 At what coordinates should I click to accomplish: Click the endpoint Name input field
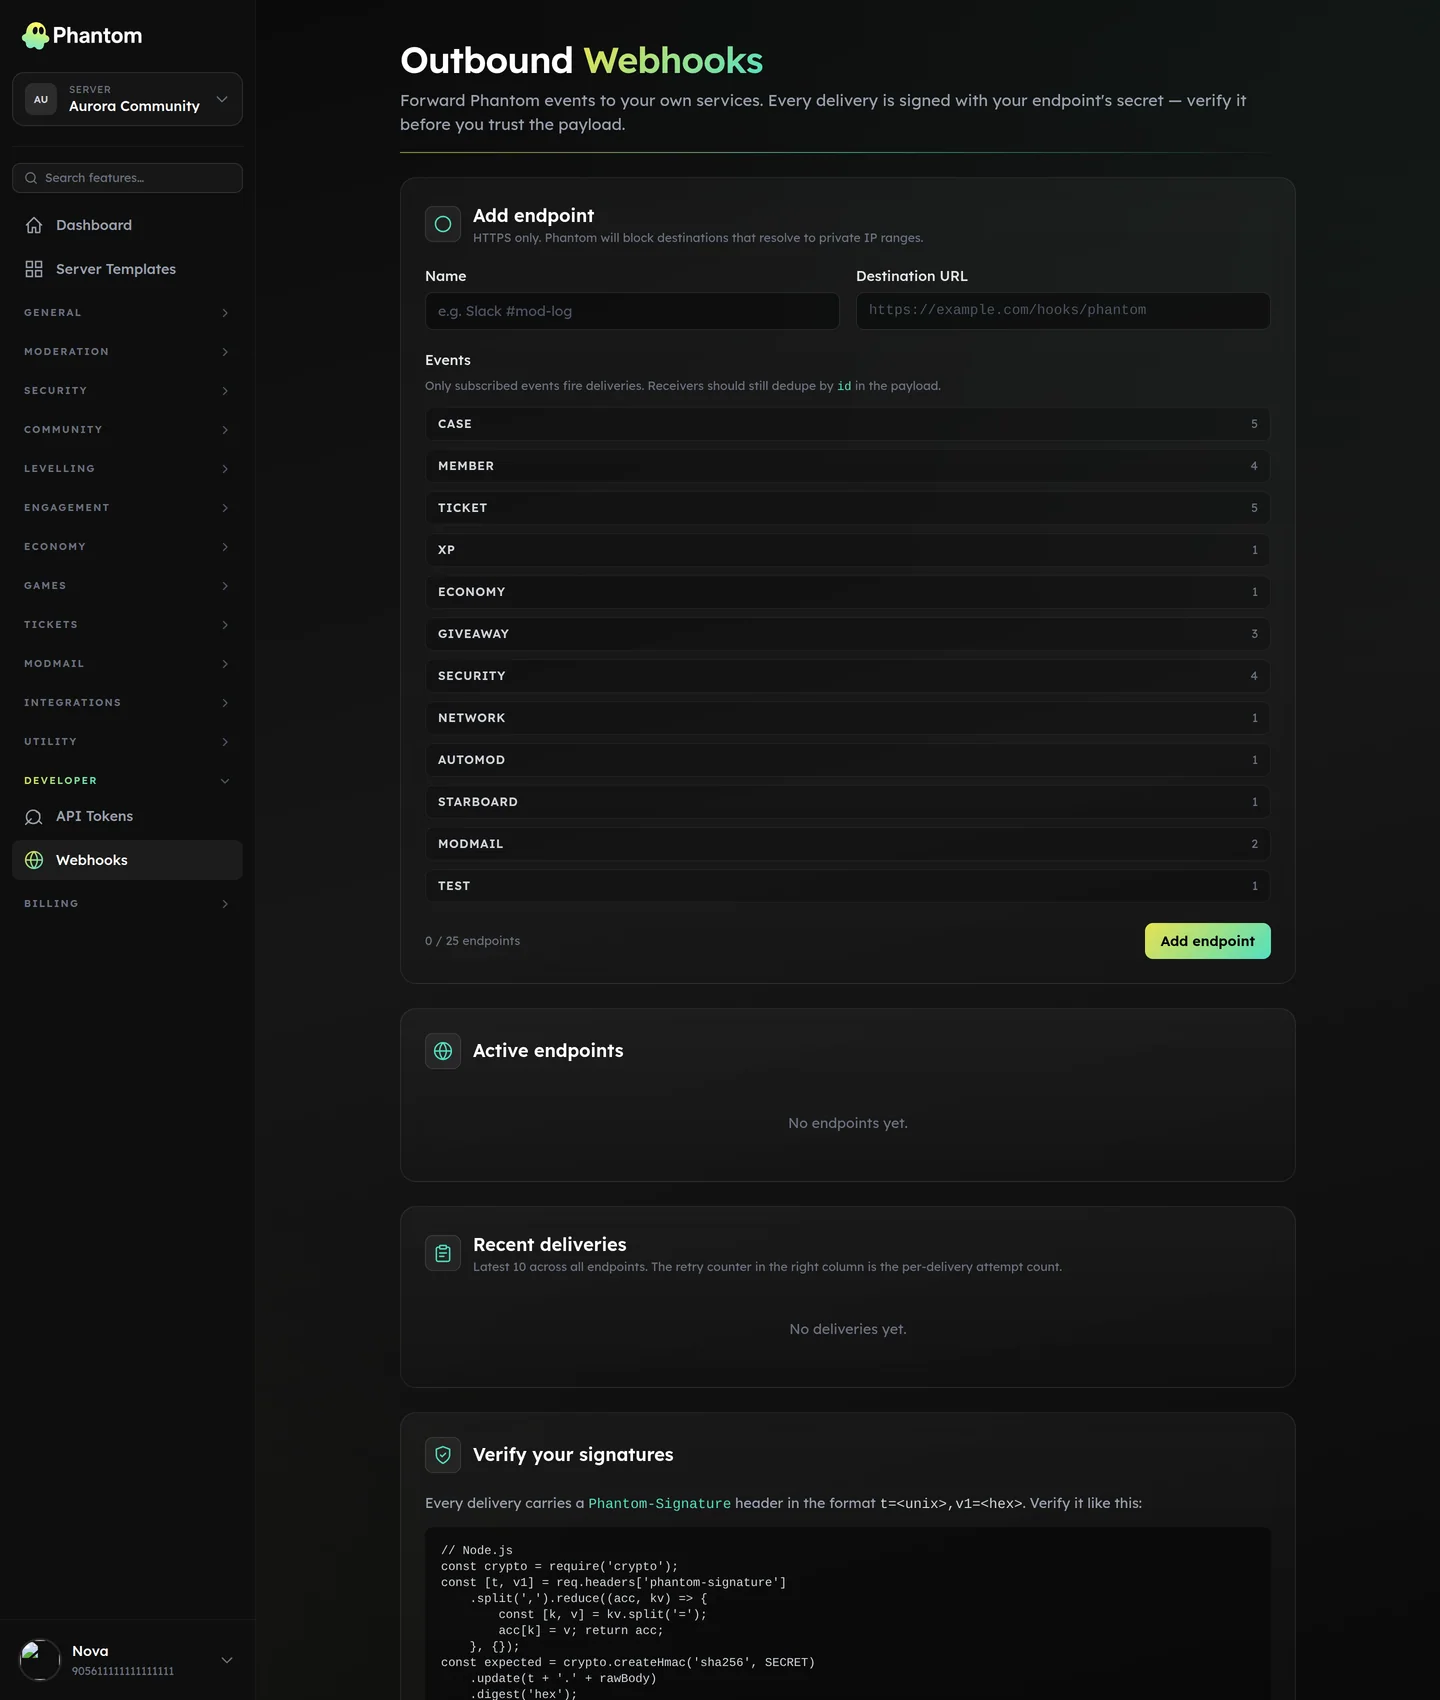click(x=632, y=311)
